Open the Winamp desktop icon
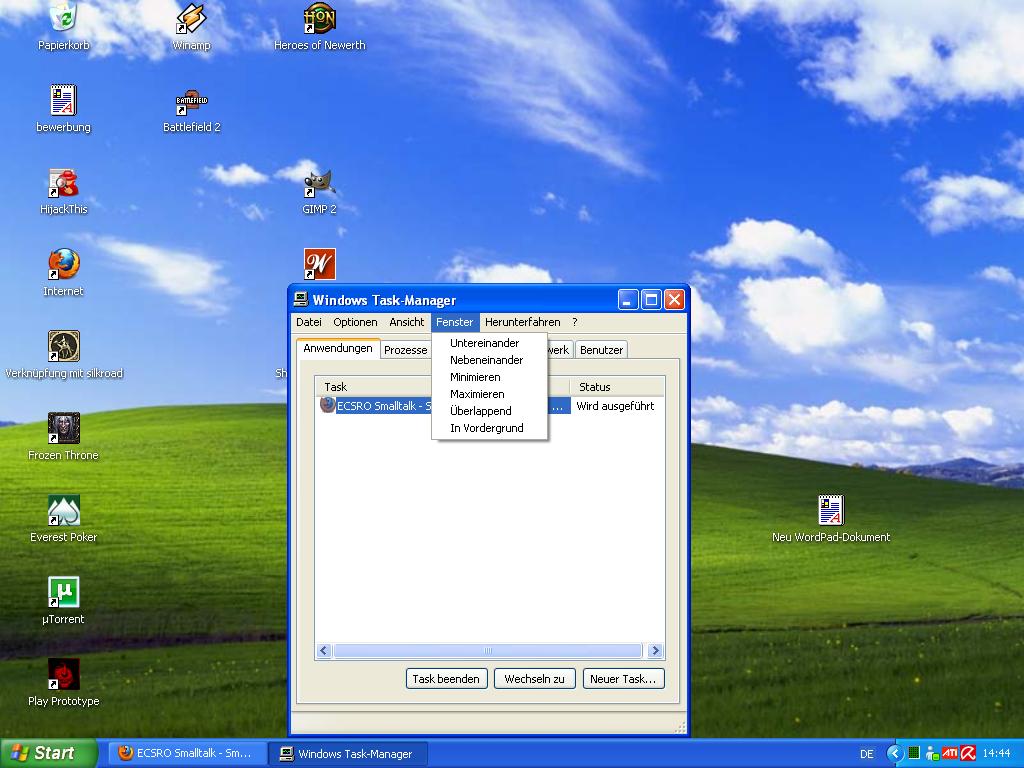1024x768 pixels. tap(191, 19)
